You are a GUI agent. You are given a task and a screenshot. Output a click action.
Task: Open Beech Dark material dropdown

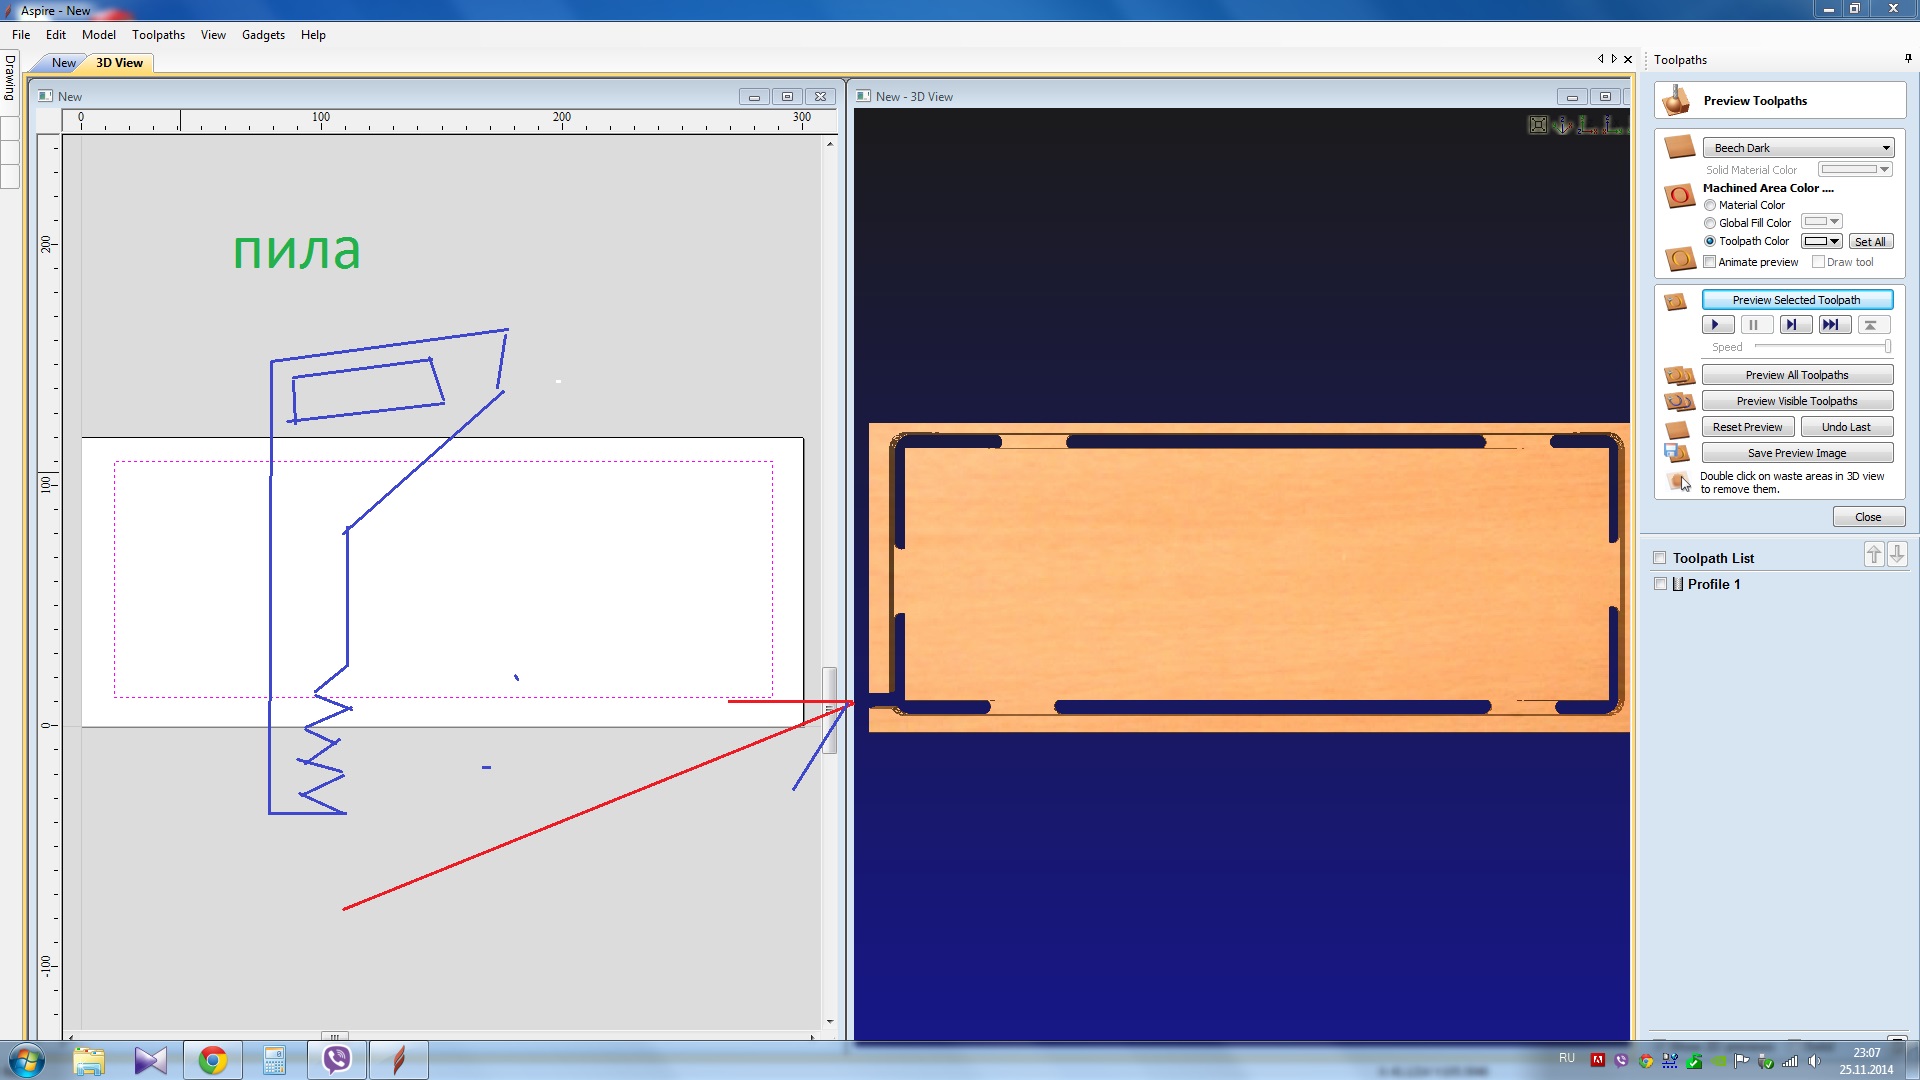(x=1797, y=148)
